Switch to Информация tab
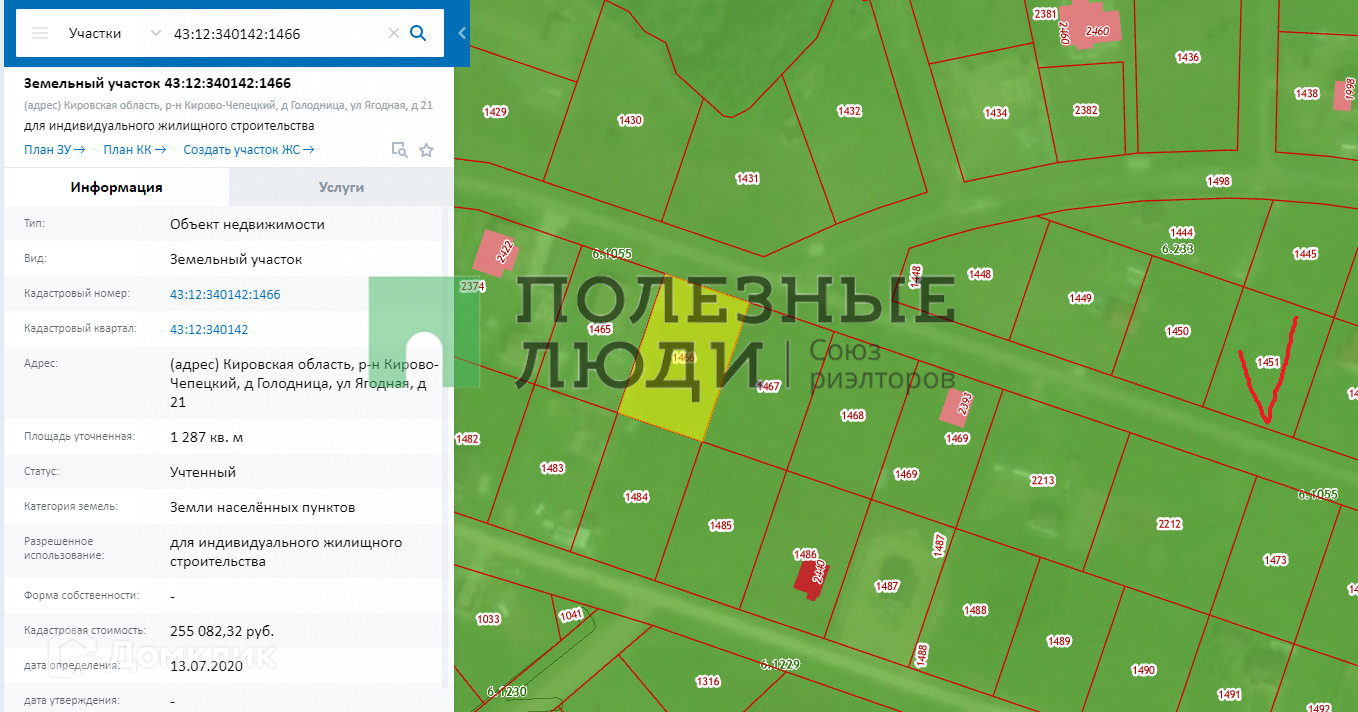This screenshot has width=1358, height=712. pyautogui.click(x=116, y=187)
